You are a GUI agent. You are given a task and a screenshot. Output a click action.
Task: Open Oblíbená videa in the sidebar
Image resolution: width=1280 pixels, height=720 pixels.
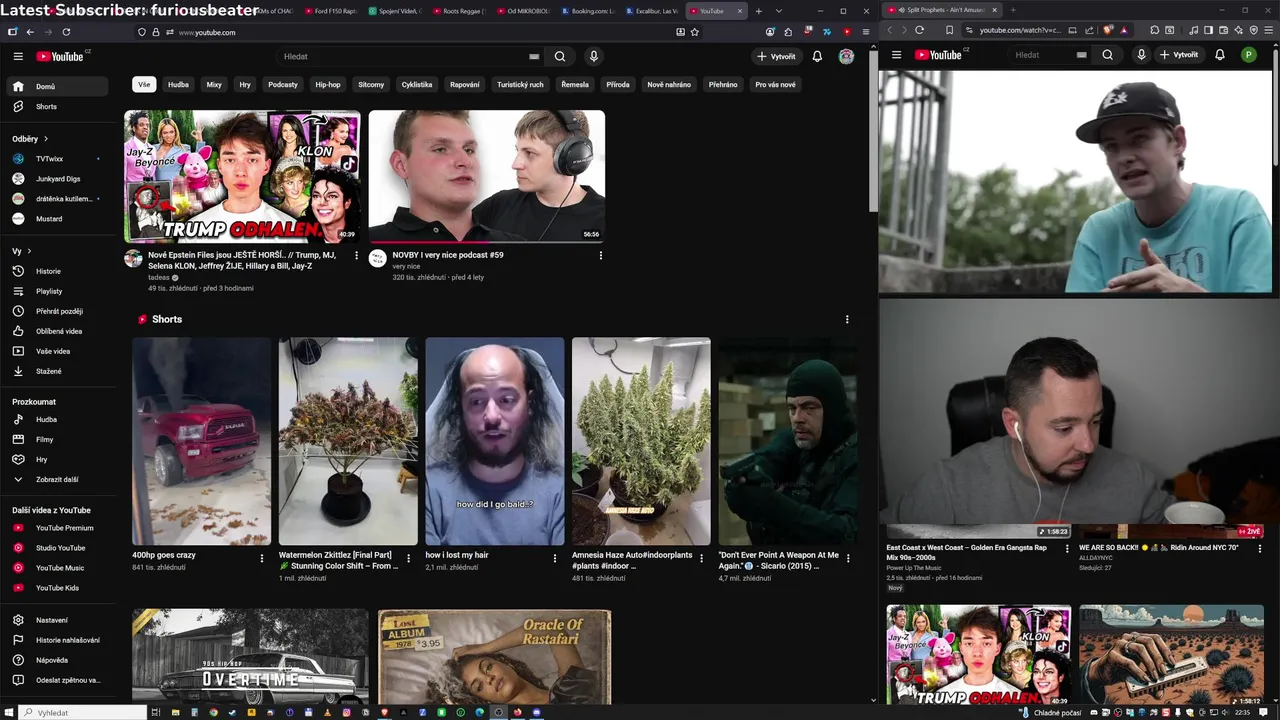(x=60, y=331)
